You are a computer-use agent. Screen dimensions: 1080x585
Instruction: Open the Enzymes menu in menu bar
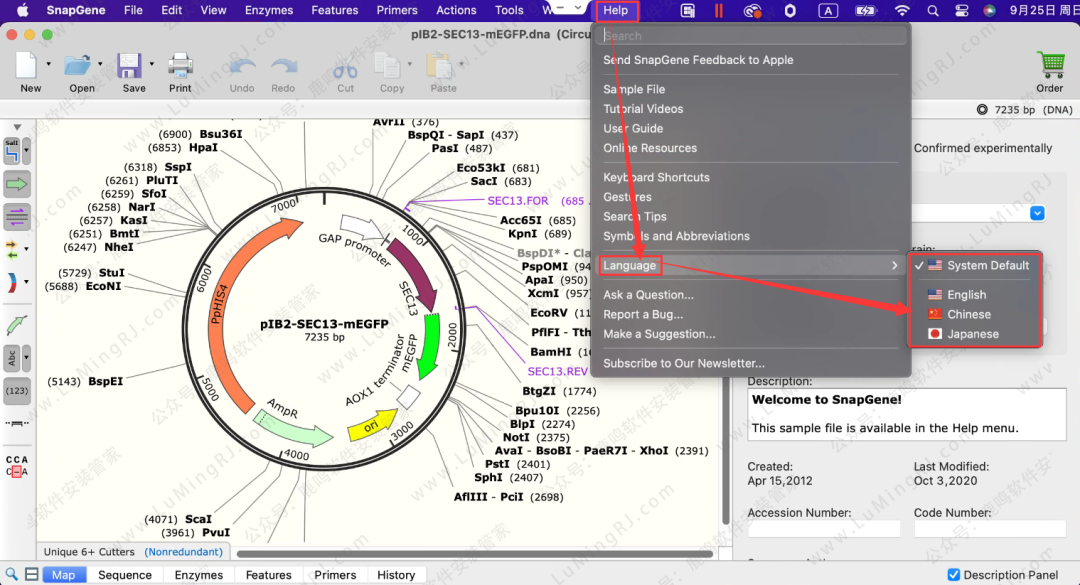pos(269,10)
